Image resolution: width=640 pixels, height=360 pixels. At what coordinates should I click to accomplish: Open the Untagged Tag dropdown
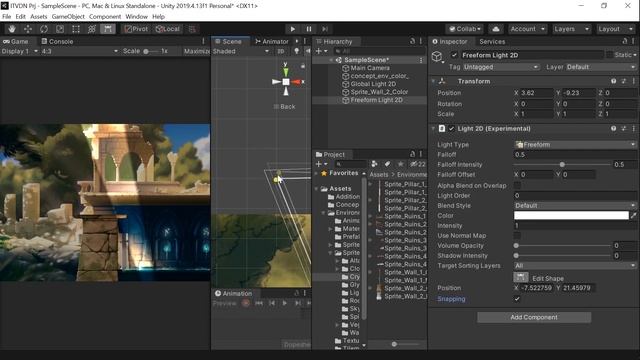pyautogui.click(x=501, y=67)
